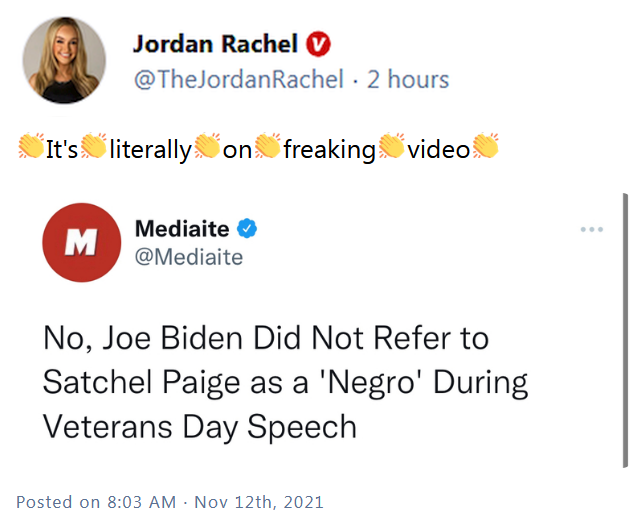Open the three-dot more options menu
The width and height of the screenshot is (634, 520).
592,229
